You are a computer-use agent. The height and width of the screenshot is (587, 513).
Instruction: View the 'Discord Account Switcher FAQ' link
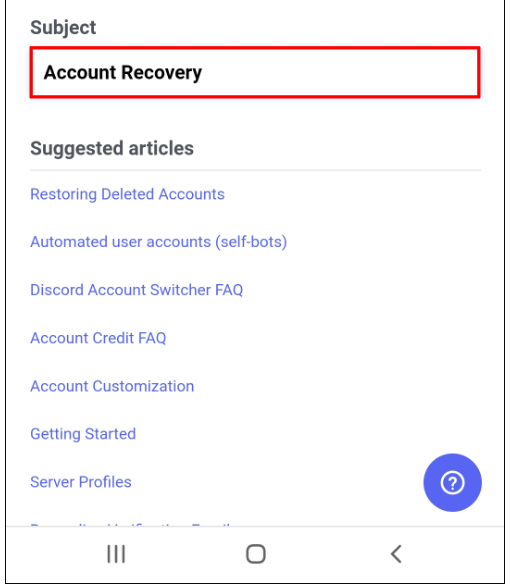coord(137,290)
